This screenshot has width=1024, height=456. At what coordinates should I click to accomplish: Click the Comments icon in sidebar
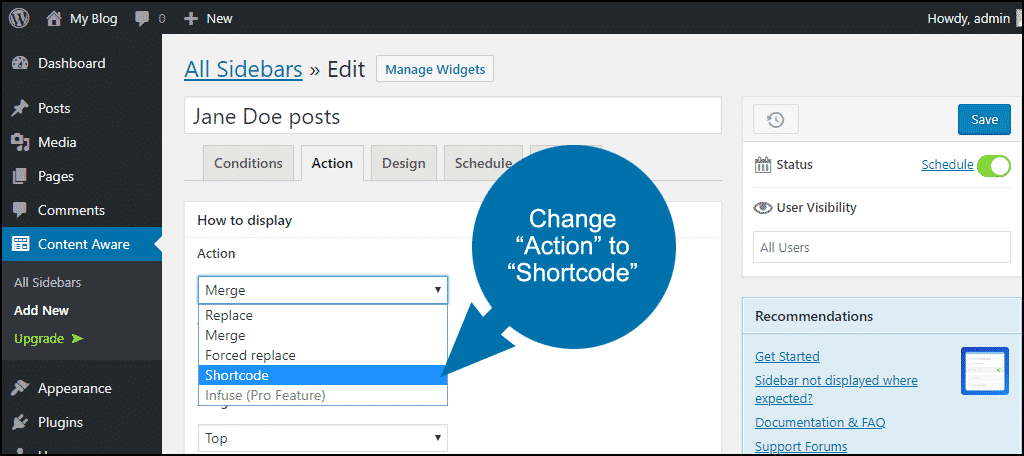[x=20, y=210]
